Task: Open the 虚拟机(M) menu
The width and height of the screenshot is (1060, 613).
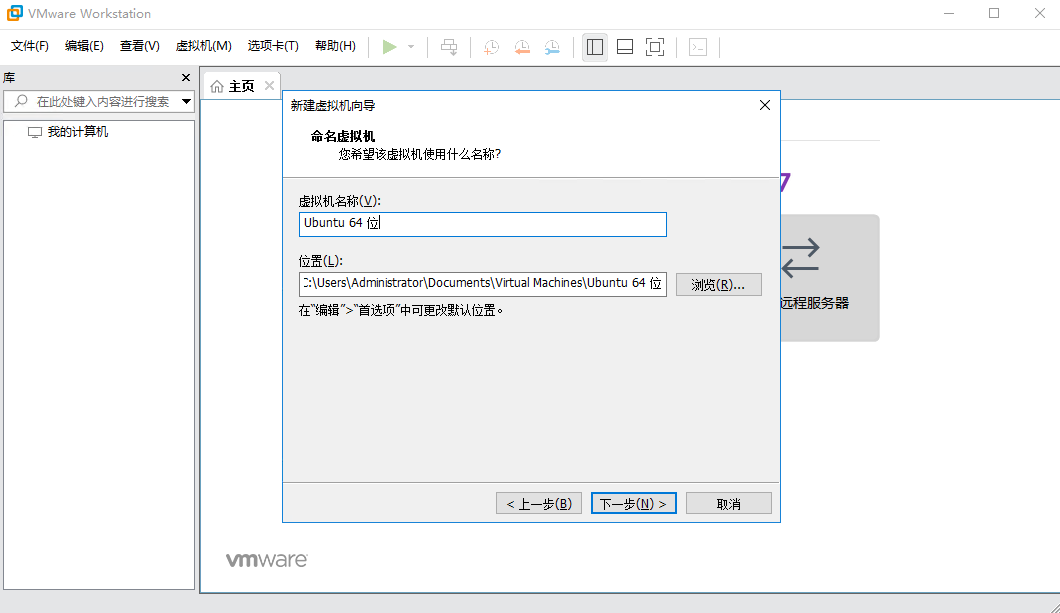Action: [x=203, y=46]
